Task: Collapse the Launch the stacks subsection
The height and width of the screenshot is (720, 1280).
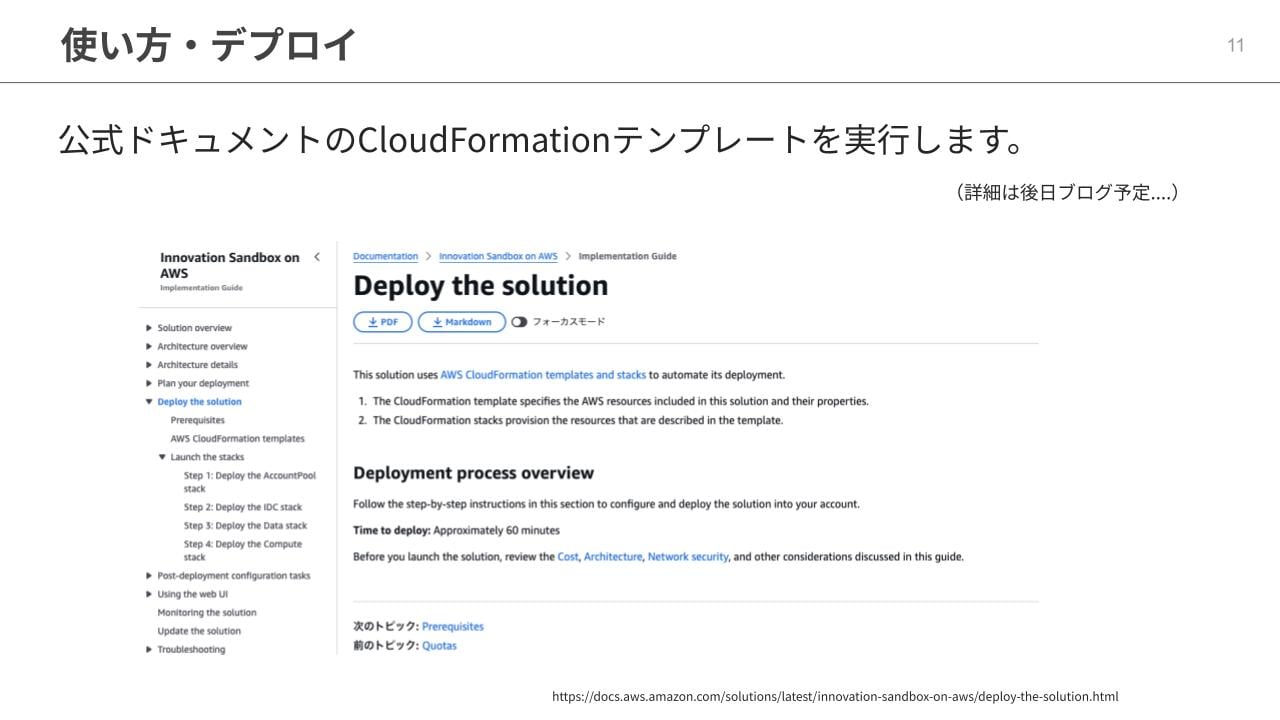Action: point(162,457)
